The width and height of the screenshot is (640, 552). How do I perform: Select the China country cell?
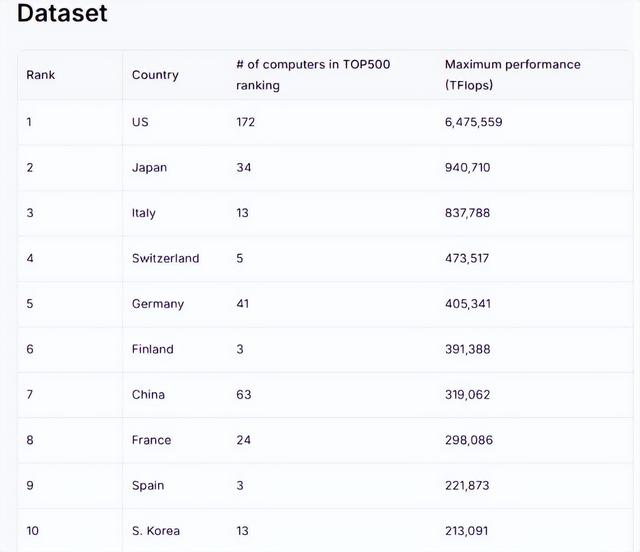148,394
